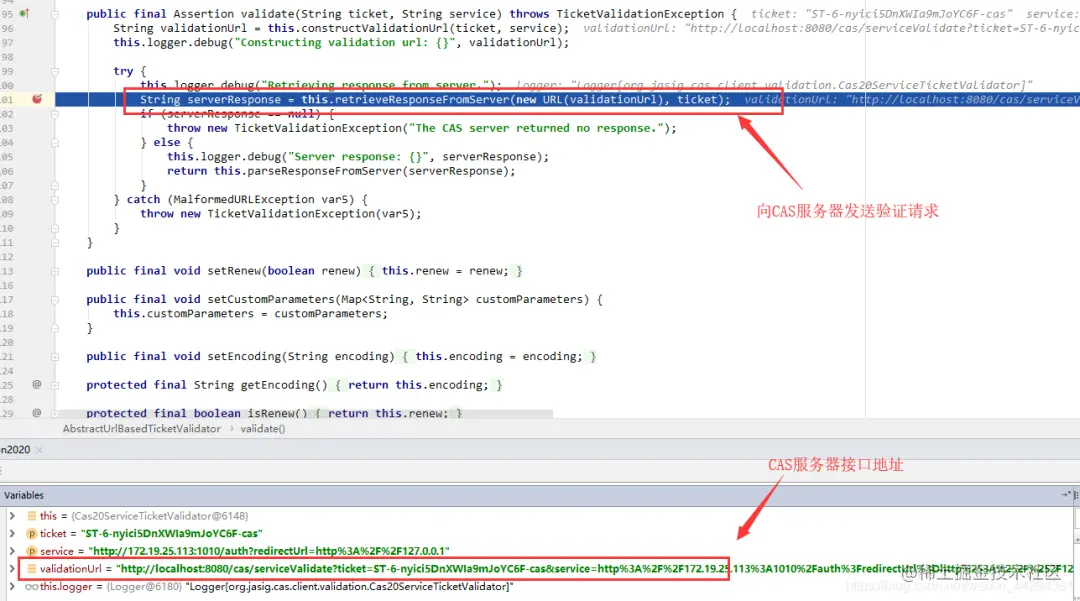
Task: Click the horizontal scrollbar under the editor
Action: click(307, 414)
